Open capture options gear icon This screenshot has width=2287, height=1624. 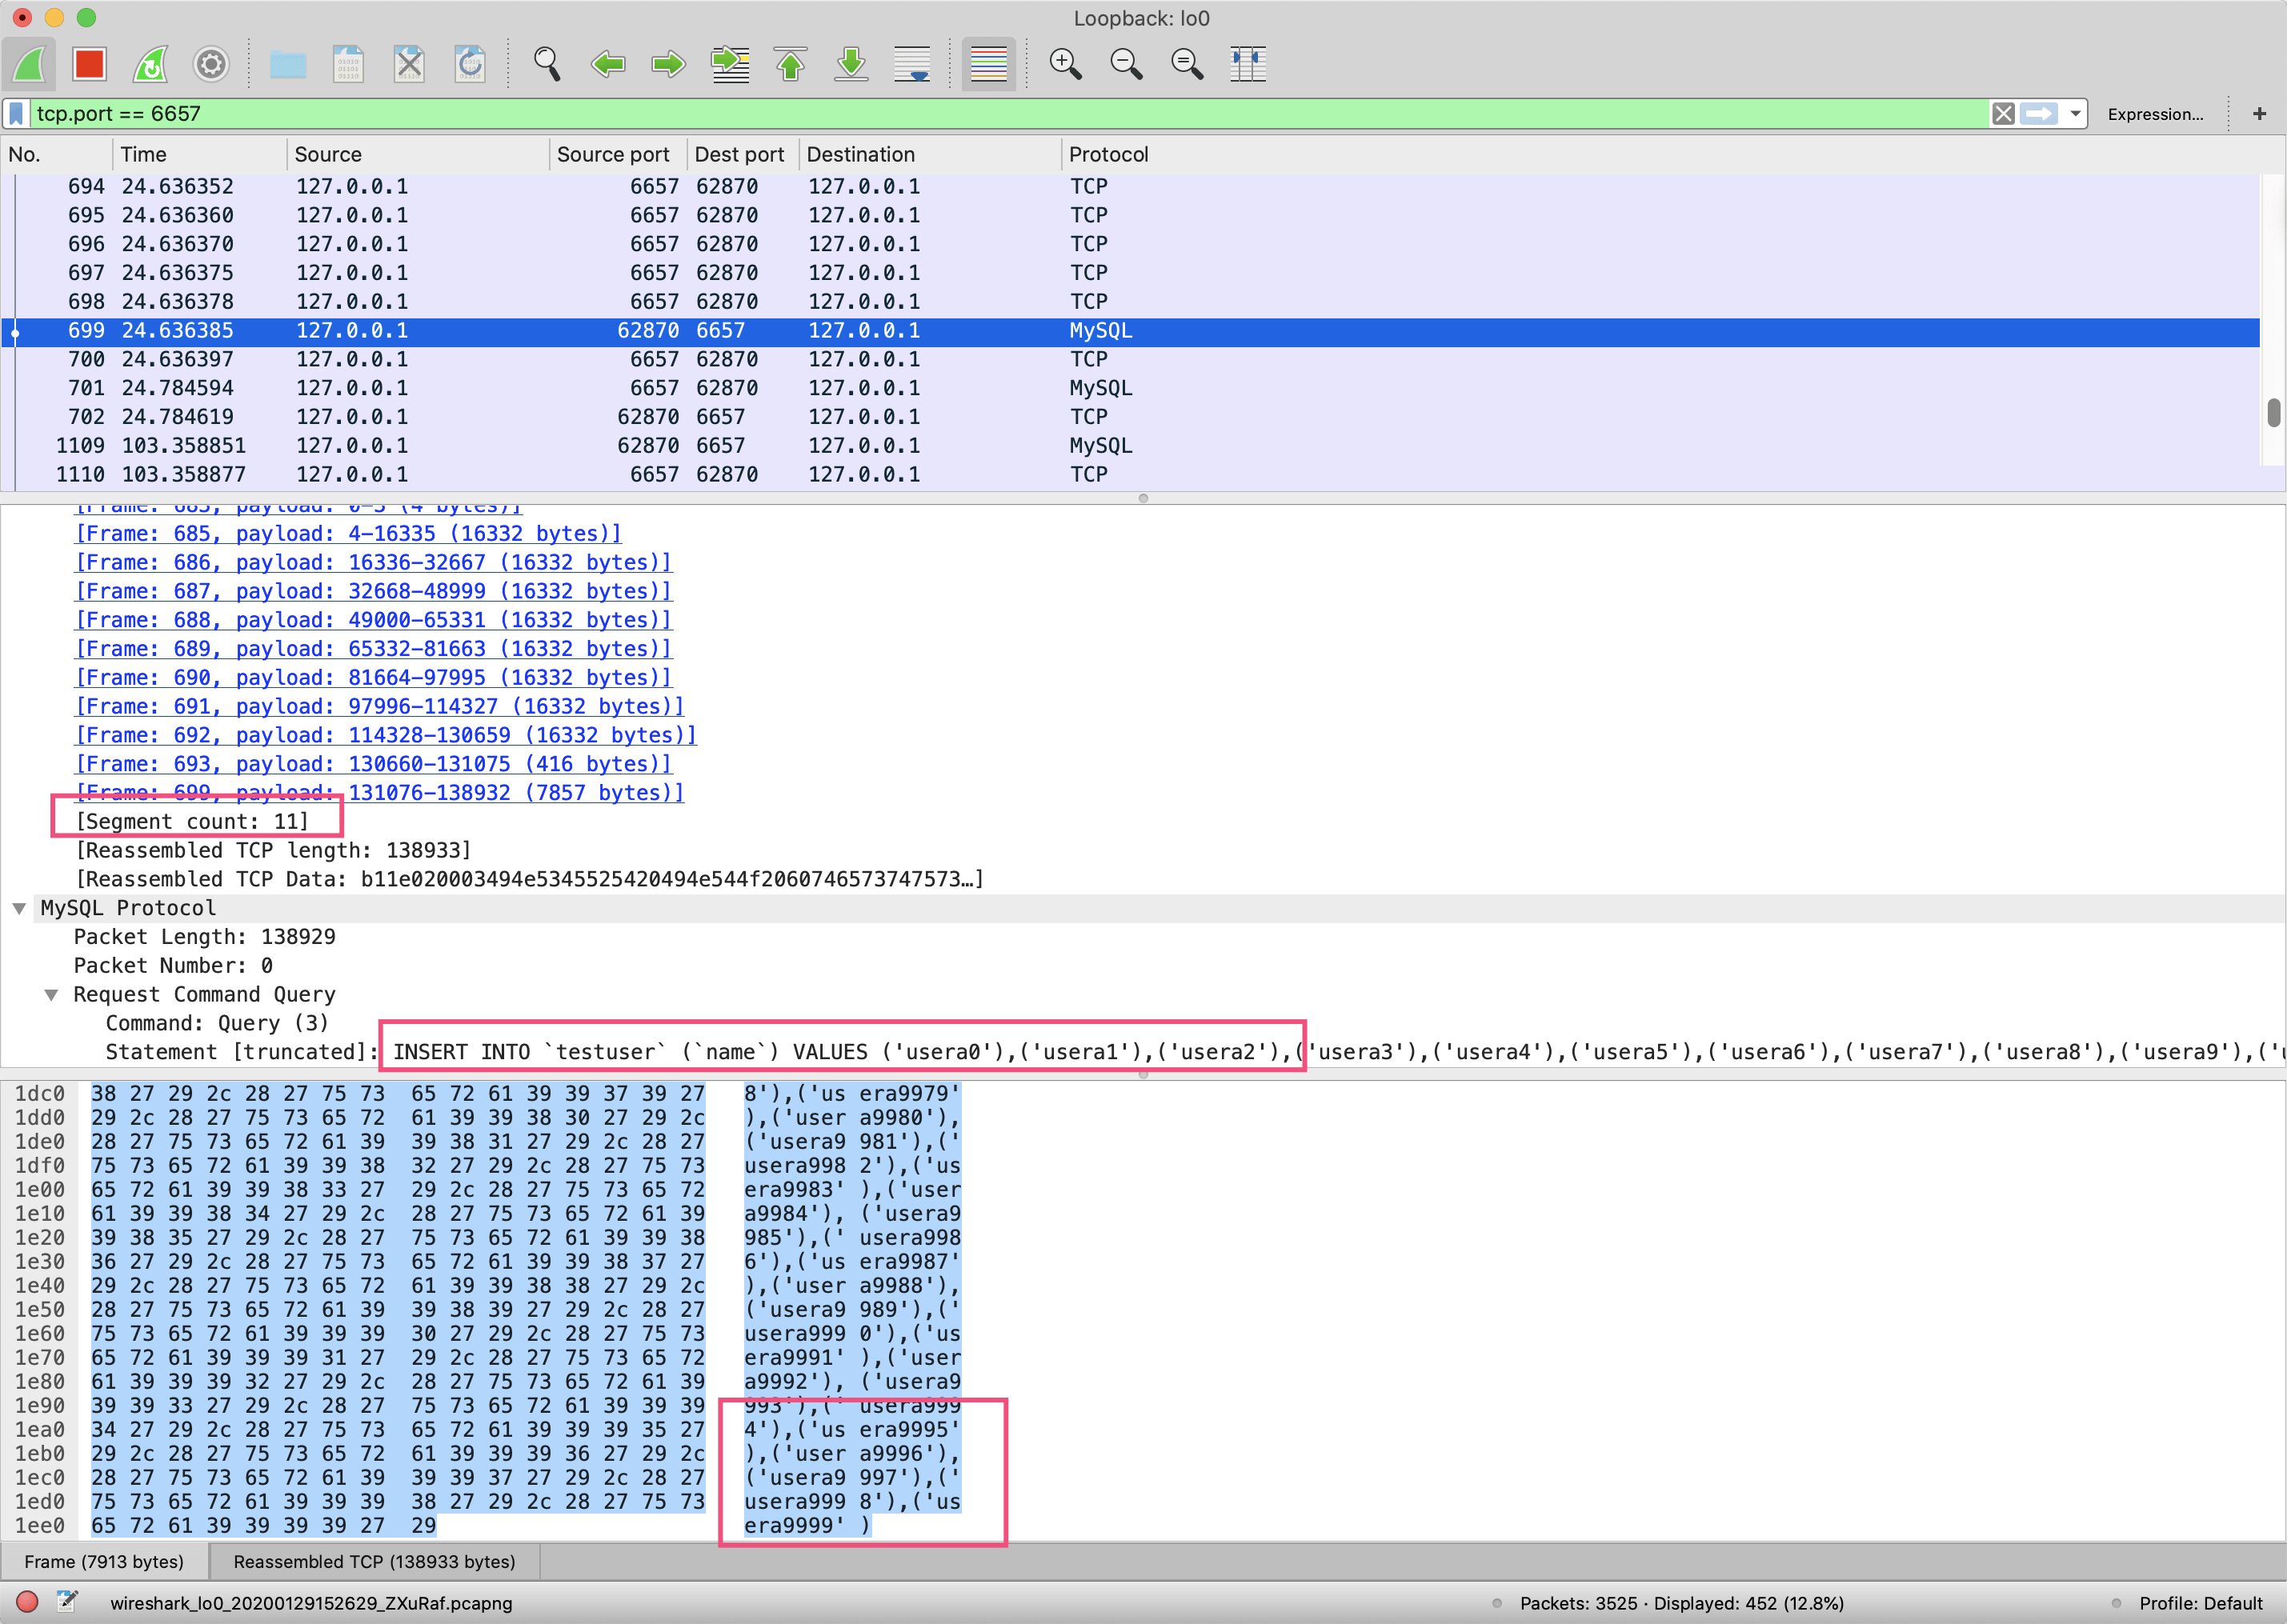coord(210,65)
